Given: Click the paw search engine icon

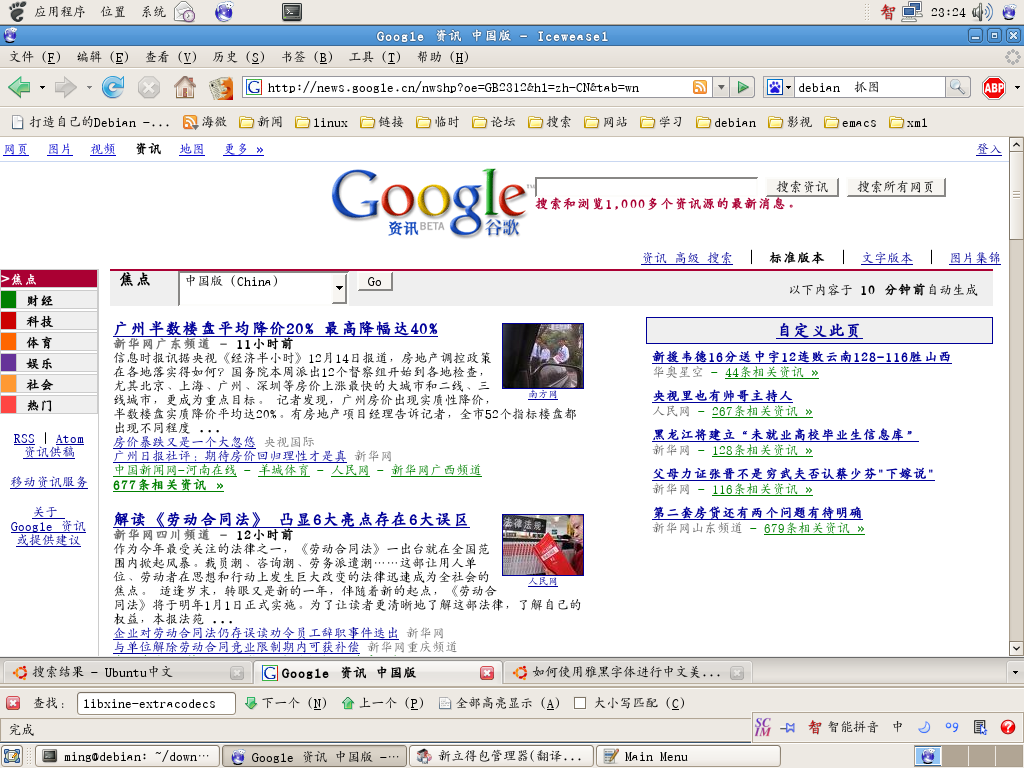Looking at the screenshot, I should coord(775,87).
